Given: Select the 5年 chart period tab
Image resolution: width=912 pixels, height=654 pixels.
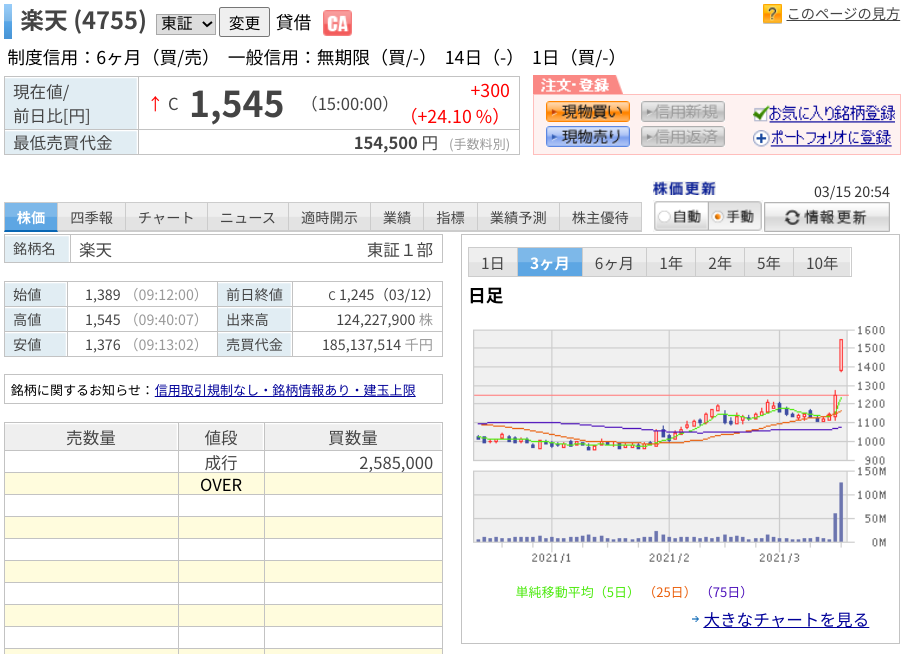Looking at the screenshot, I should (768, 262).
